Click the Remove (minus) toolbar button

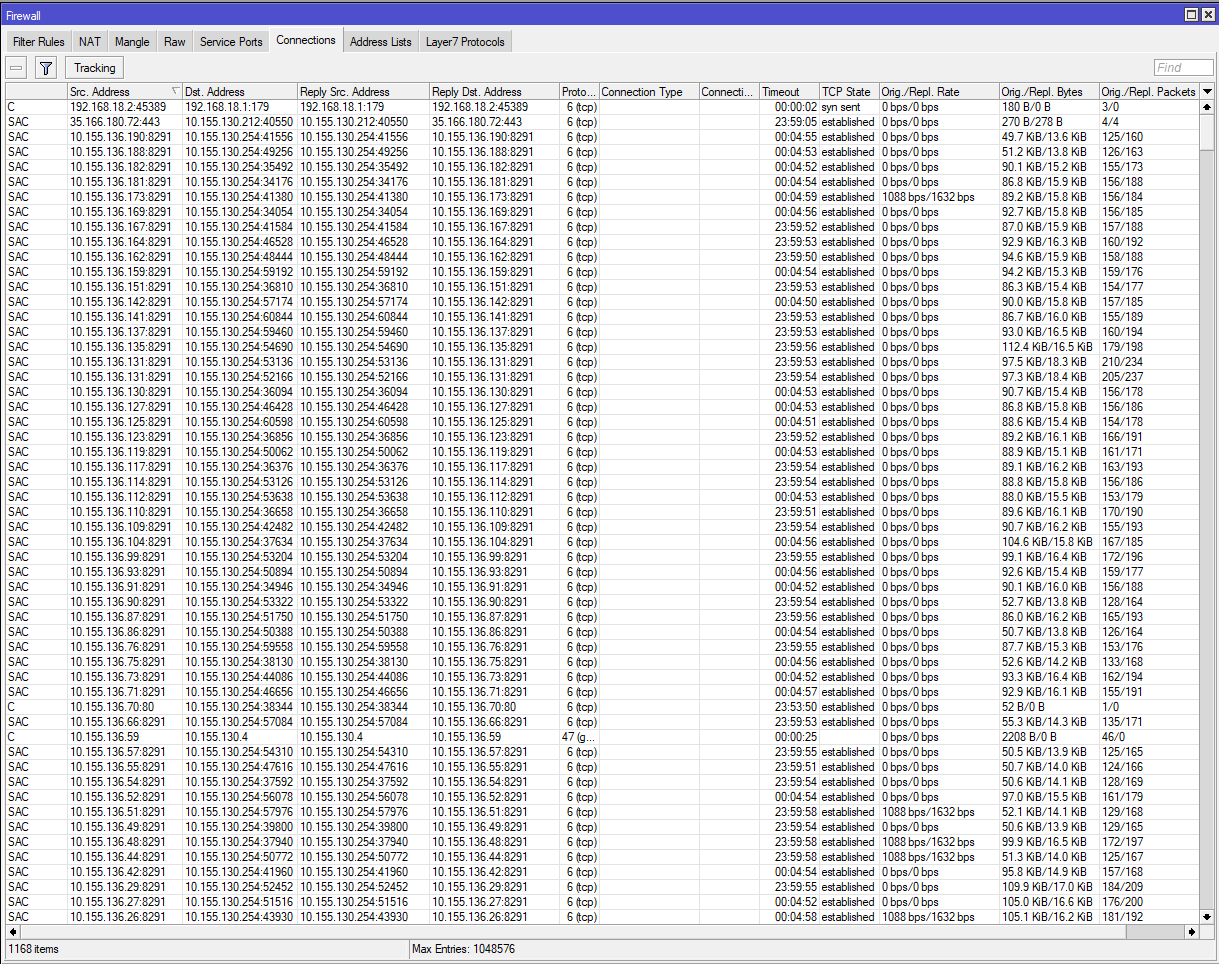tap(16, 68)
